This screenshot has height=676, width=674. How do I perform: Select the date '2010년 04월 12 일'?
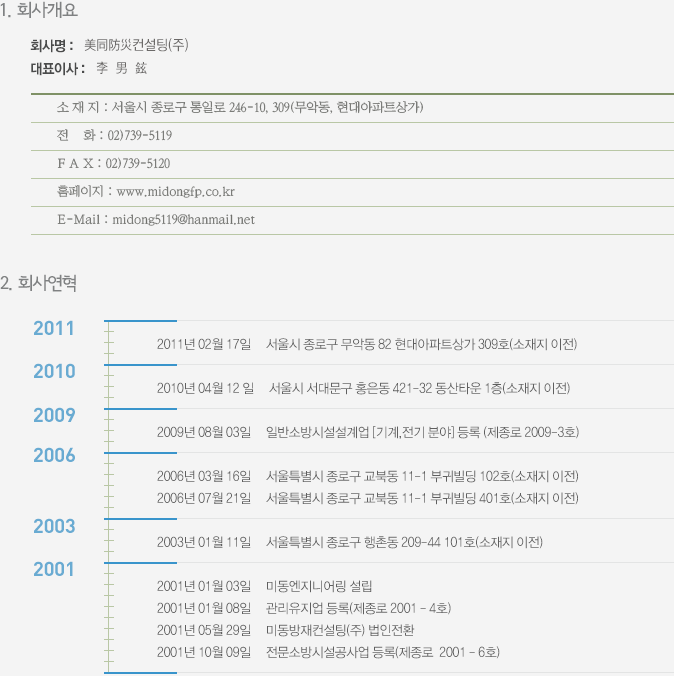205,388
